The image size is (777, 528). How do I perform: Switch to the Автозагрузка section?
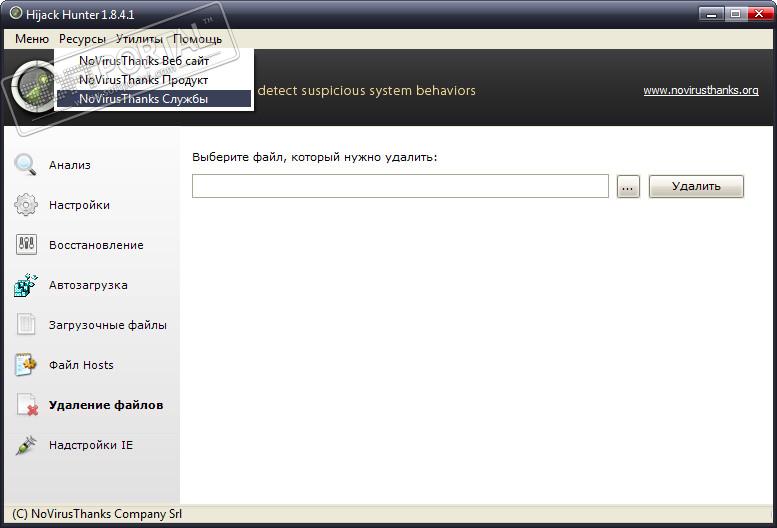click(88, 285)
